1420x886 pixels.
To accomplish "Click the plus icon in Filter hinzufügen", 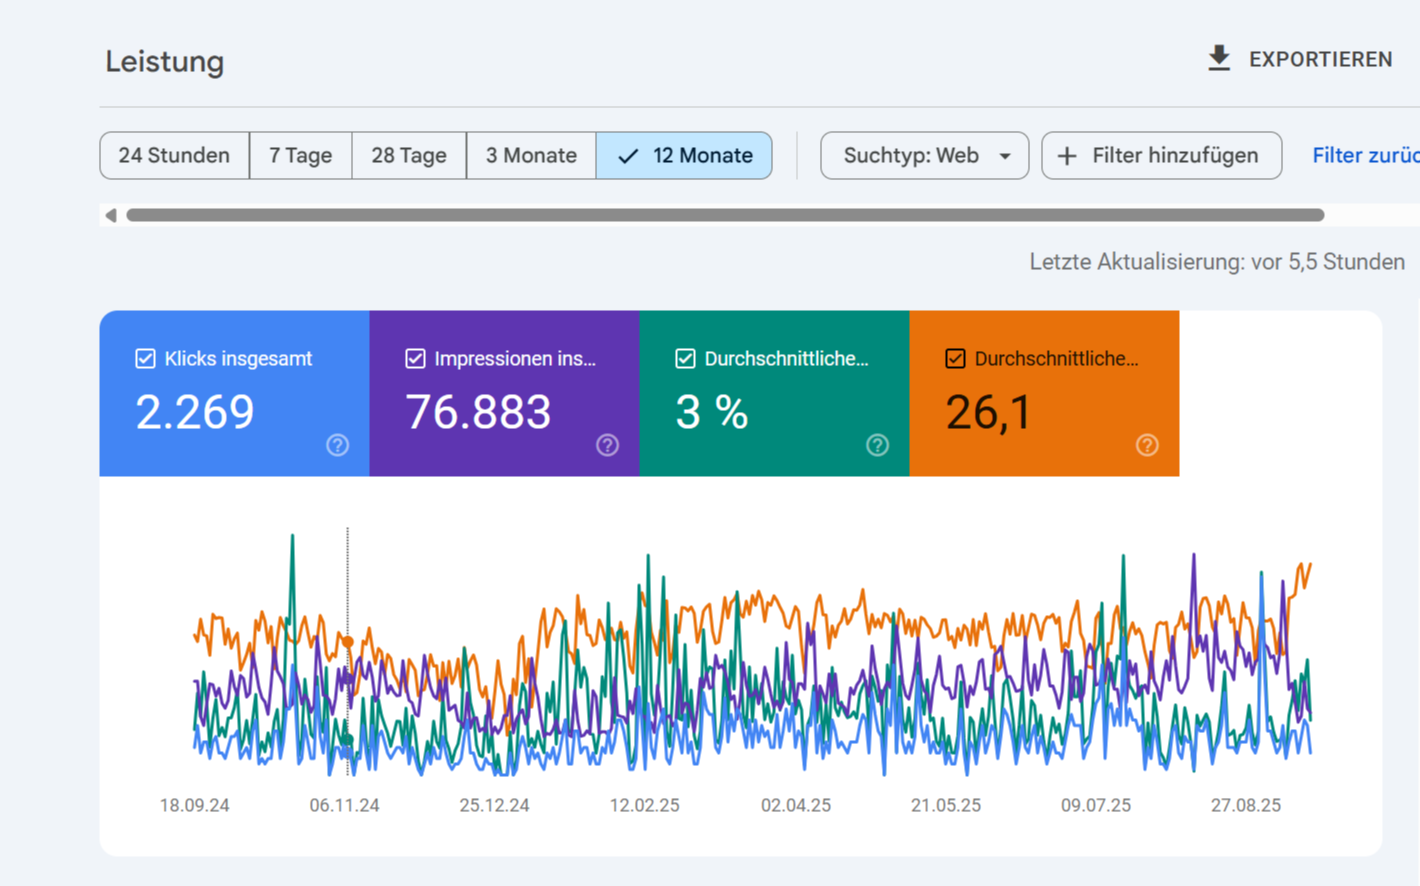I will pyautogui.click(x=1067, y=156).
